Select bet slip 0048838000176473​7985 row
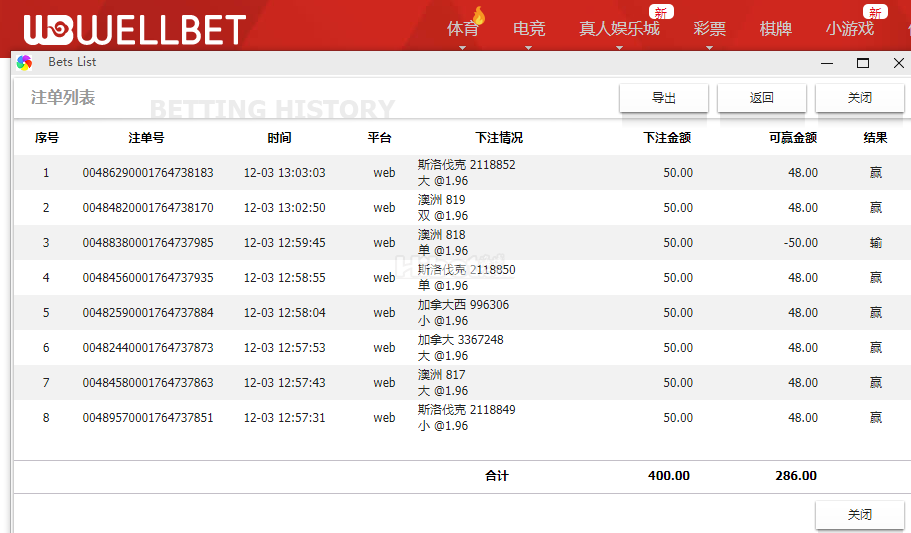The image size is (911, 533). point(148,243)
